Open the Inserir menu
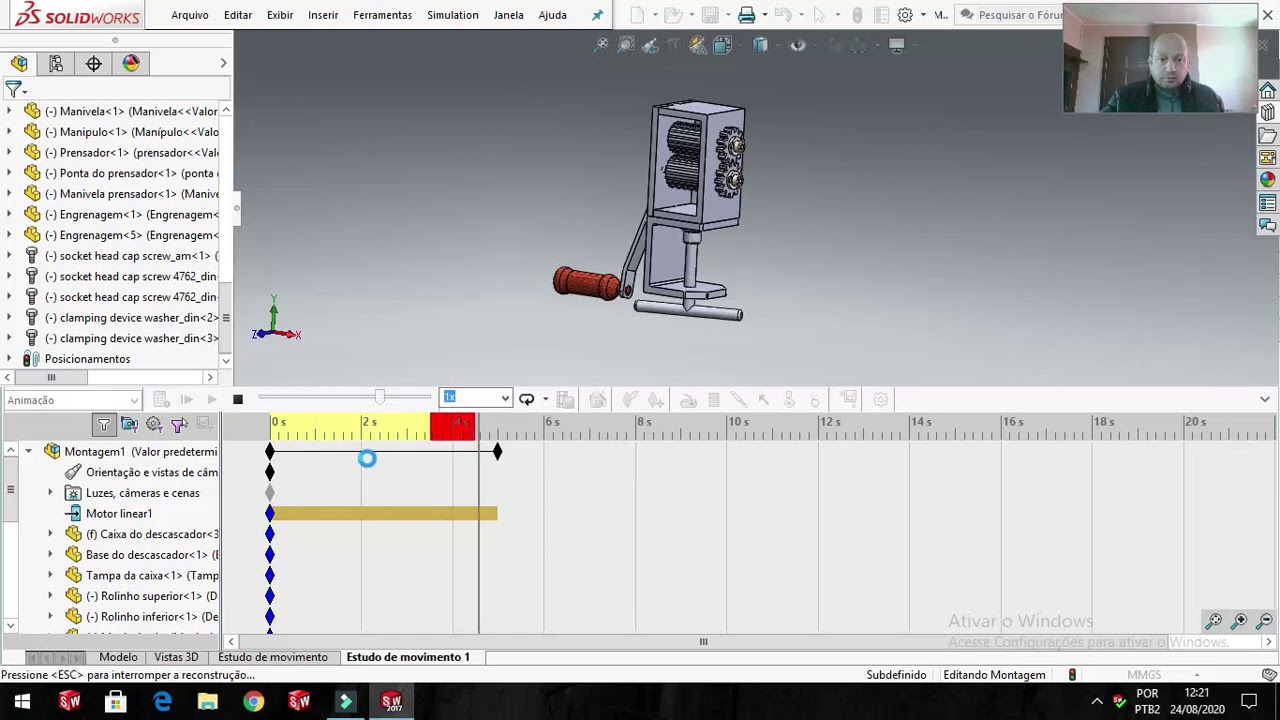Image resolution: width=1280 pixels, height=720 pixels. [x=323, y=15]
